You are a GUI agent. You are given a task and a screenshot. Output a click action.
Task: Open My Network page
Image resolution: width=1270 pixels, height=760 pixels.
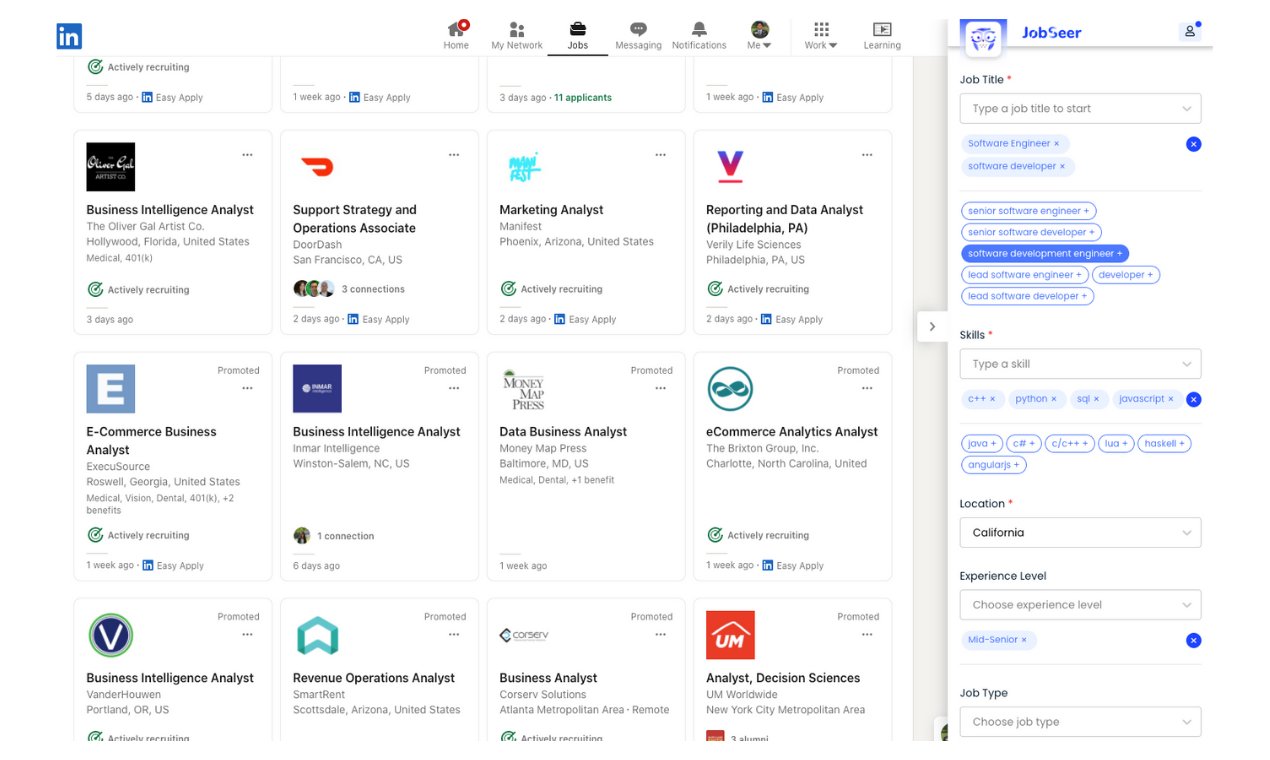coord(516,35)
